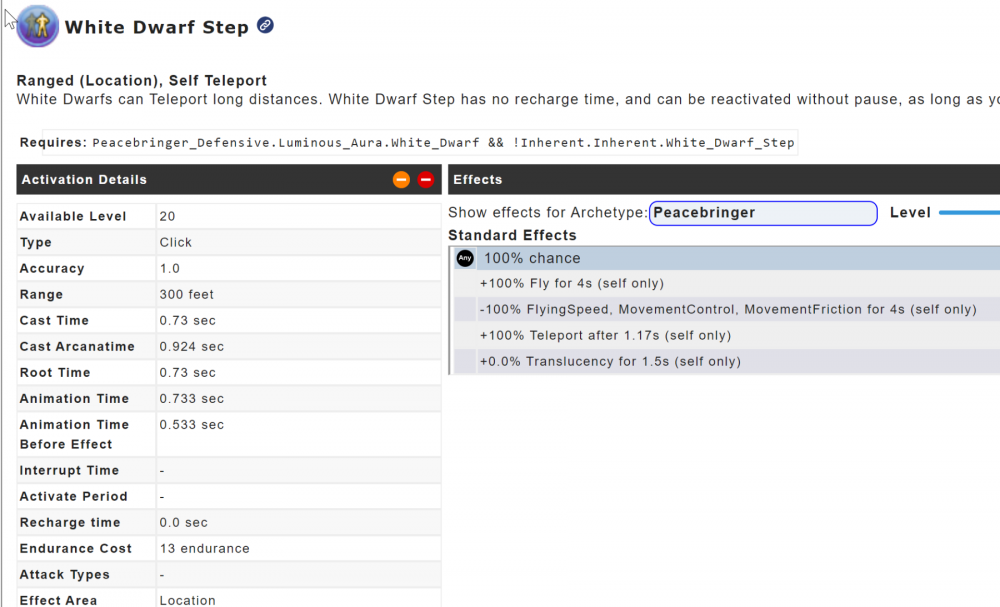Adjust the Level slider
The width and height of the screenshot is (1000, 607).
pyautogui.click(x=968, y=213)
